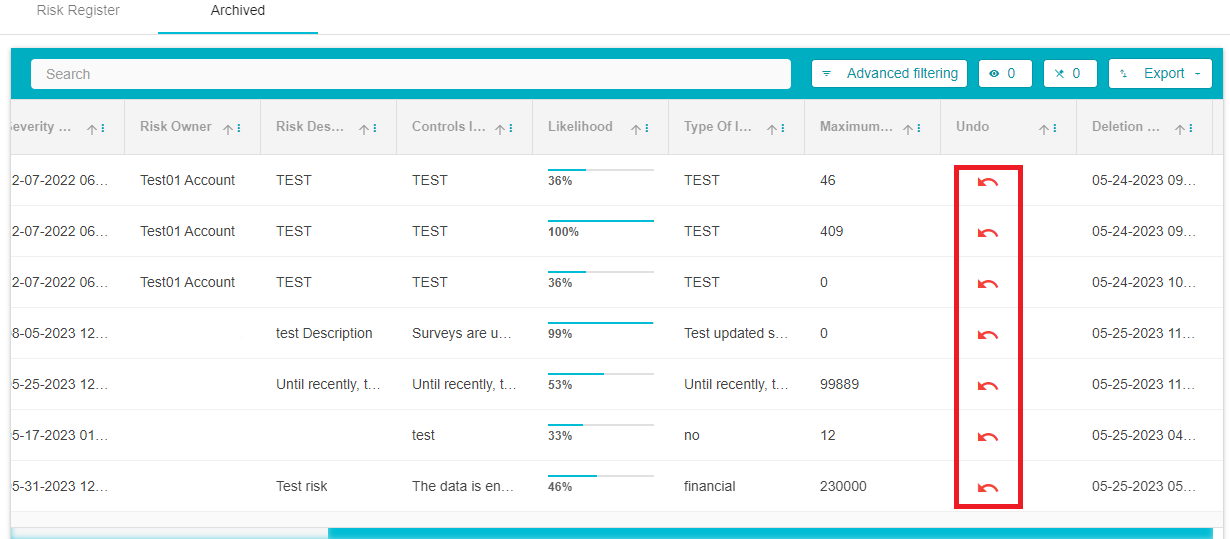1230x539 pixels.
Task: Open column menu for Undo header
Action: pyautogui.click(x=1055, y=129)
